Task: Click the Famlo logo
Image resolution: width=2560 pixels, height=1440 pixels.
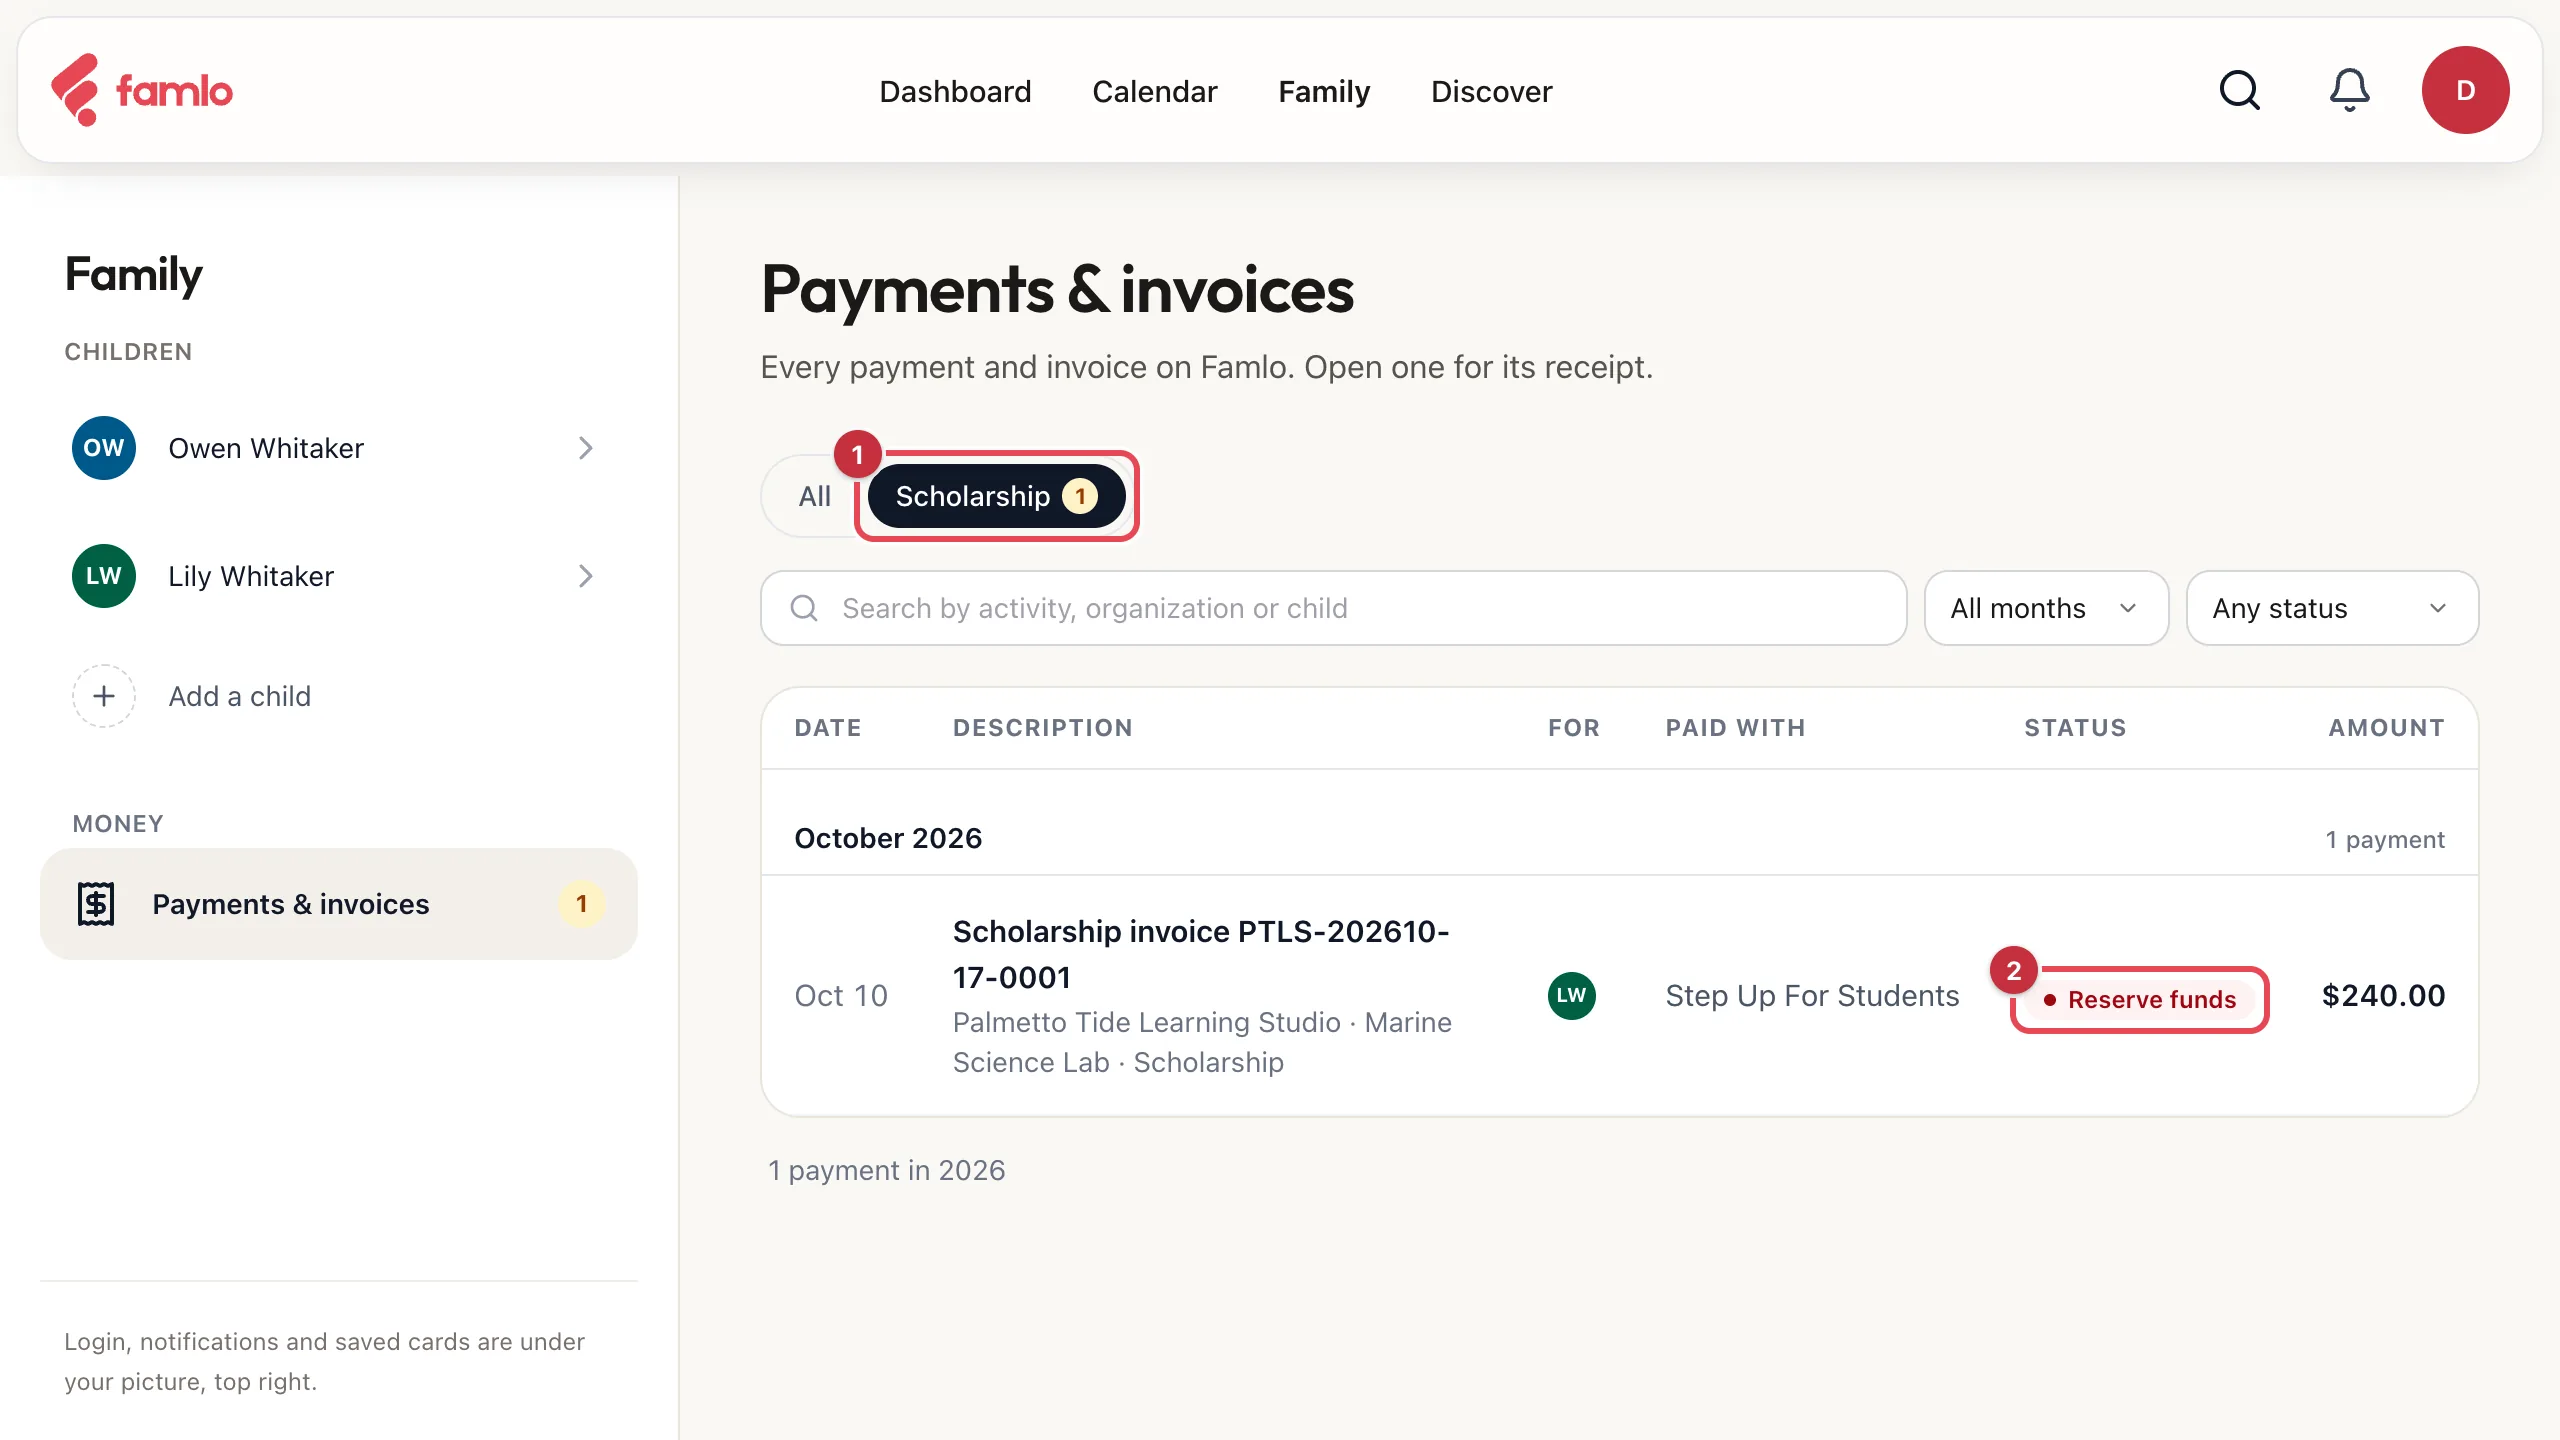Action: pyautogui.click(x=142, y=90)
